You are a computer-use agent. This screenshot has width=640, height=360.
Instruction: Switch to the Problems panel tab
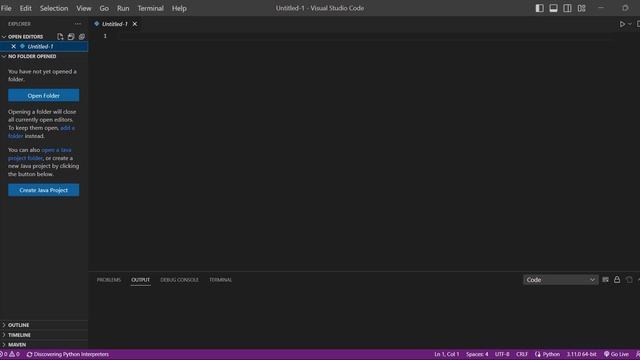coord(109,280)
